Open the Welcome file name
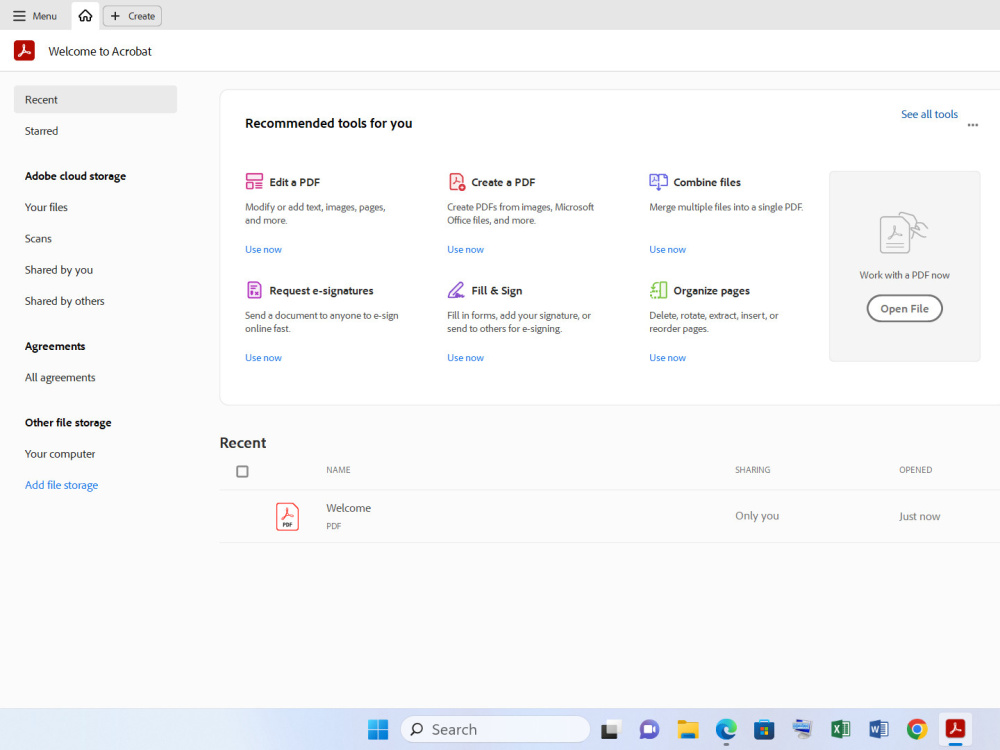The width and height of the screenshot is (1000, 750). tap(348, 508)
